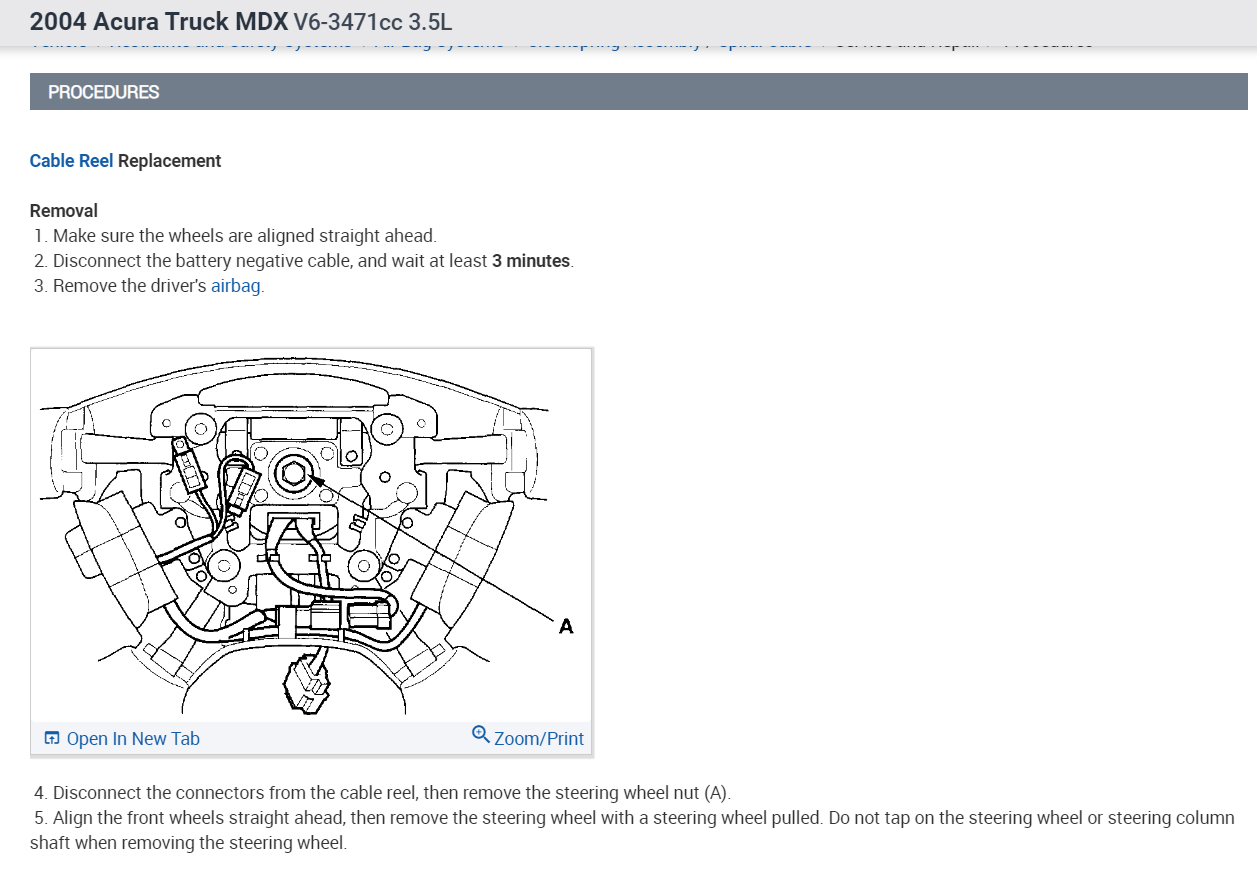Open the steering wheel diagram thumbnail
Image resolution: width=1257 pixels, height=888 pixels.
tap(311, 535)
